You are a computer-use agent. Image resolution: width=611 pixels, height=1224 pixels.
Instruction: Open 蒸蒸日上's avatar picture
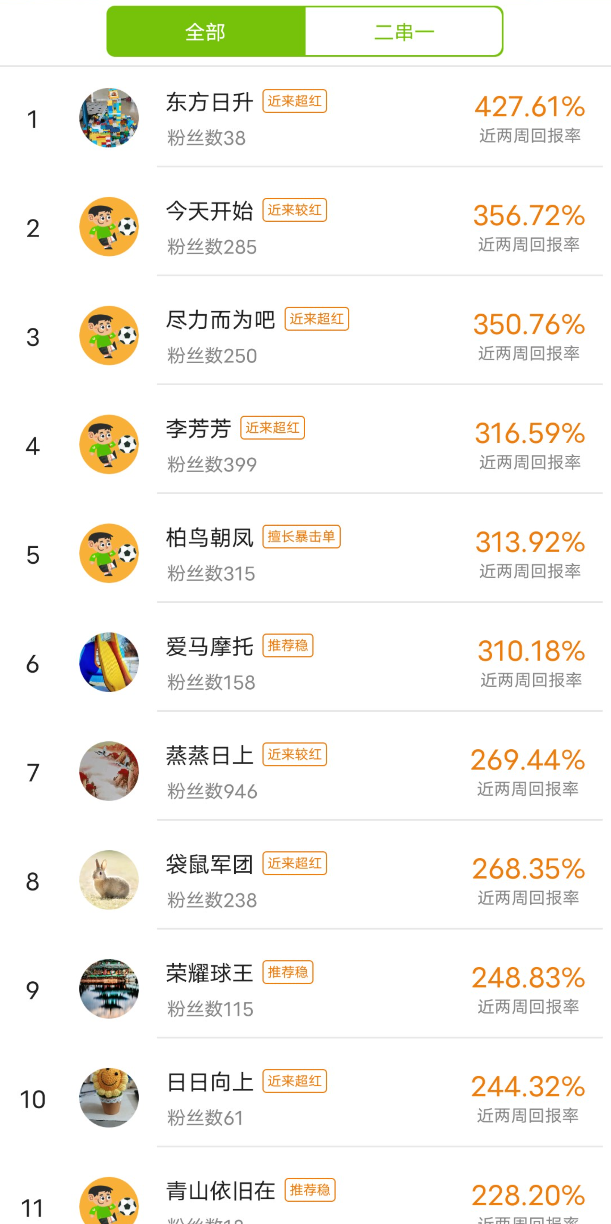pos(109,771)
